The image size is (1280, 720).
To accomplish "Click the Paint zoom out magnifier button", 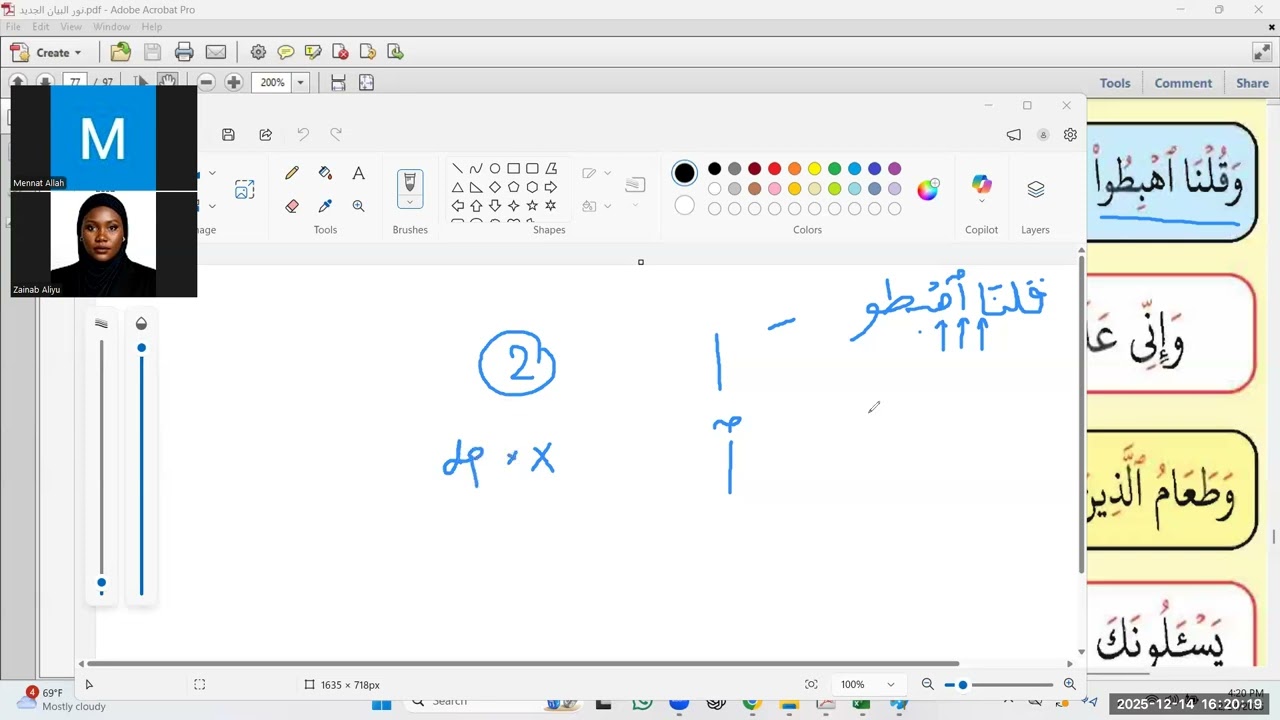I will click(x=927, y=684).
